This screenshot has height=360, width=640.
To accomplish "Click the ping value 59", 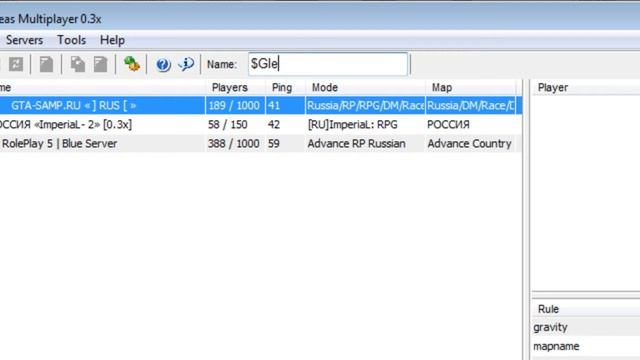I will pyautogui.click(x=274, y=144).
